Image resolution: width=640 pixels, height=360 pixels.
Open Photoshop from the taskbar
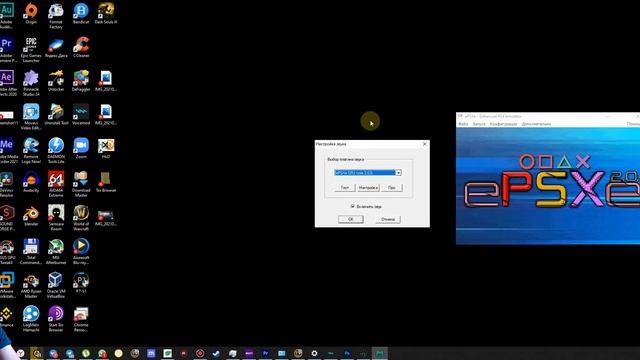347,353
